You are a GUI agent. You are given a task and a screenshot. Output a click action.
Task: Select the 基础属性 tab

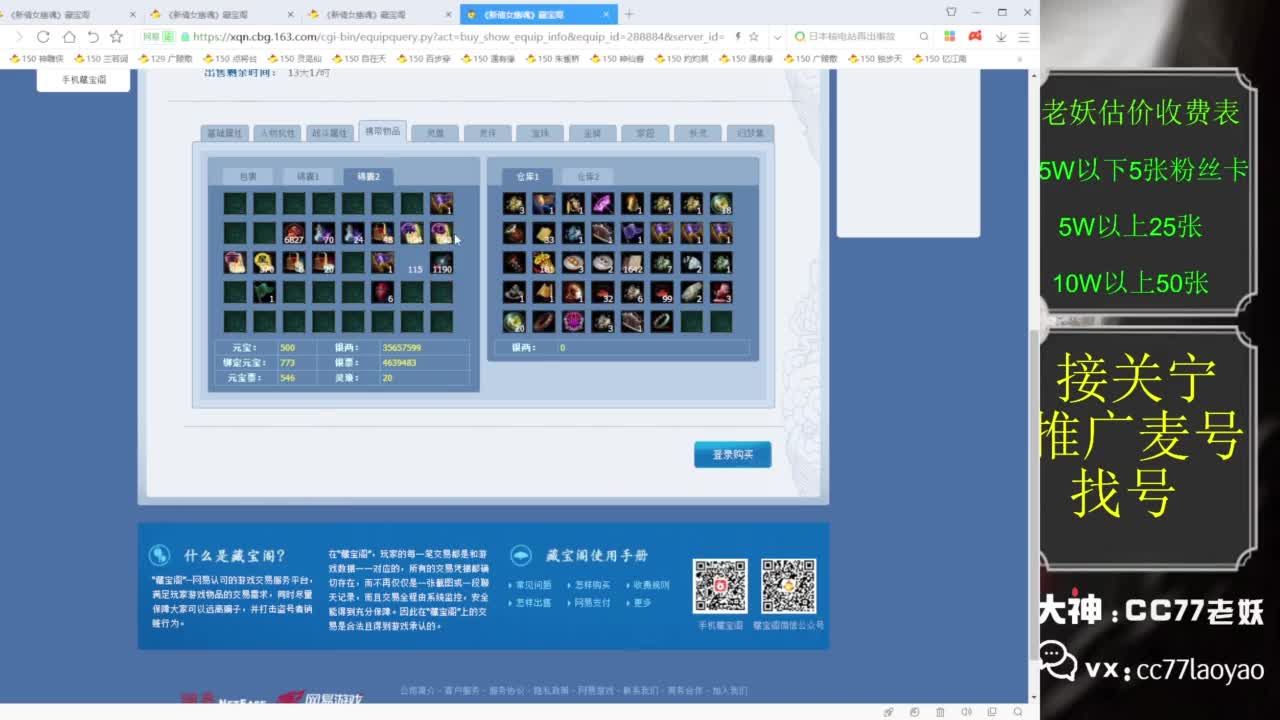pyautogui.click(x=223, y=133)
